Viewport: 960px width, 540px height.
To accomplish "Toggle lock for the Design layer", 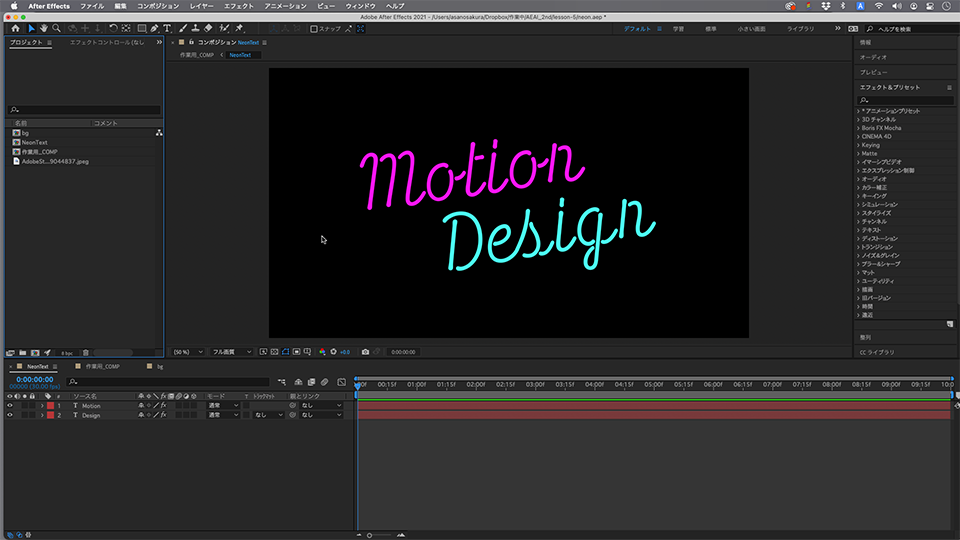I will coord(32,415).
